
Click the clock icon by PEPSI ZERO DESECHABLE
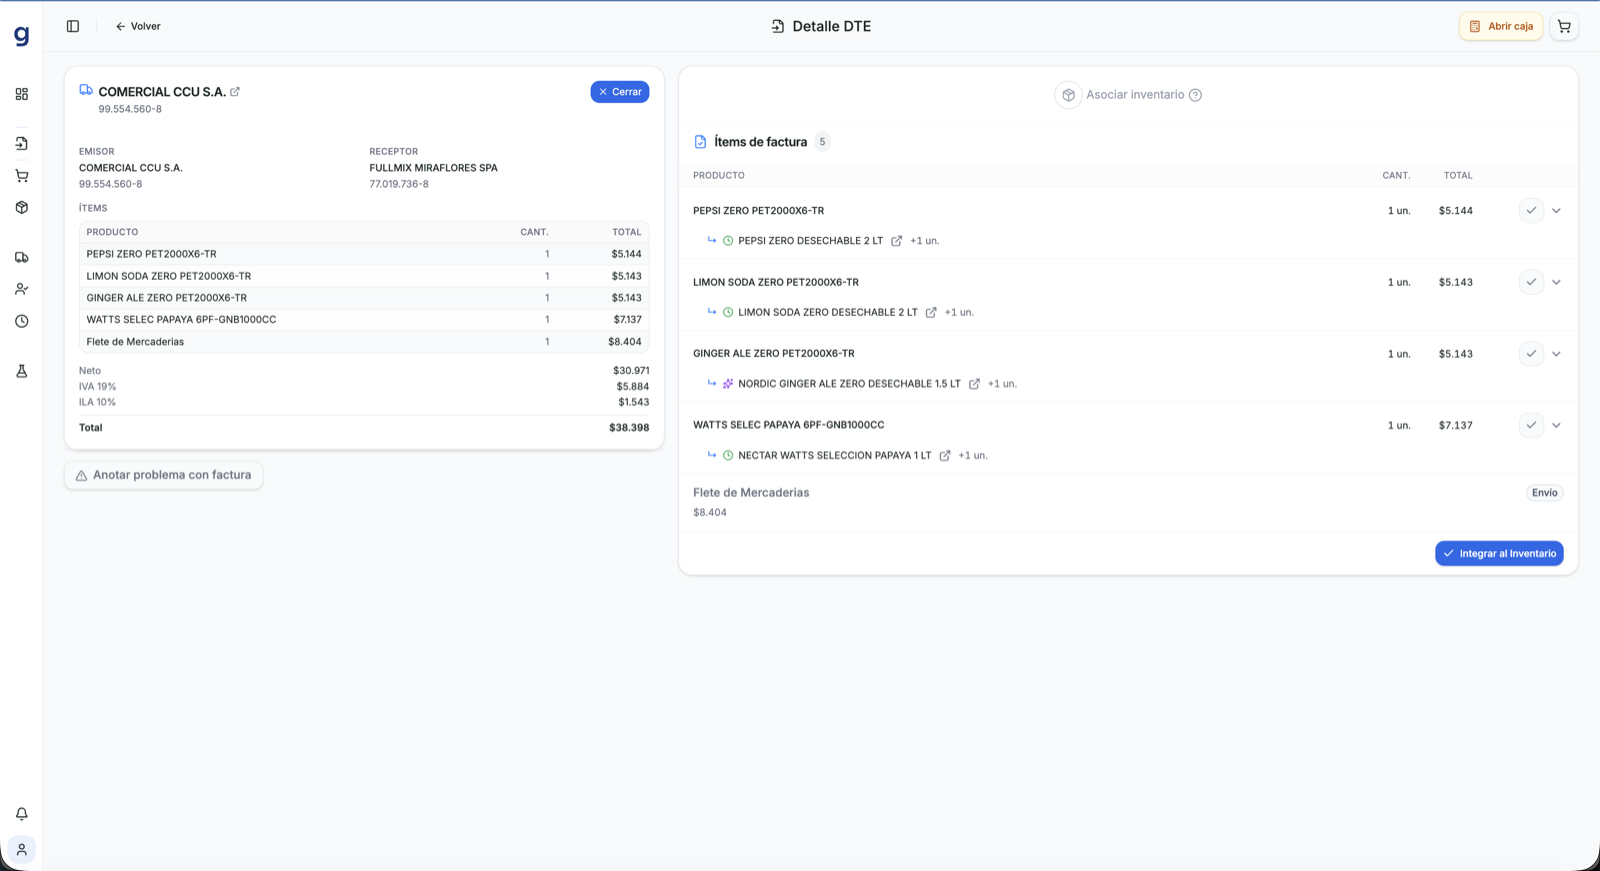728,241
